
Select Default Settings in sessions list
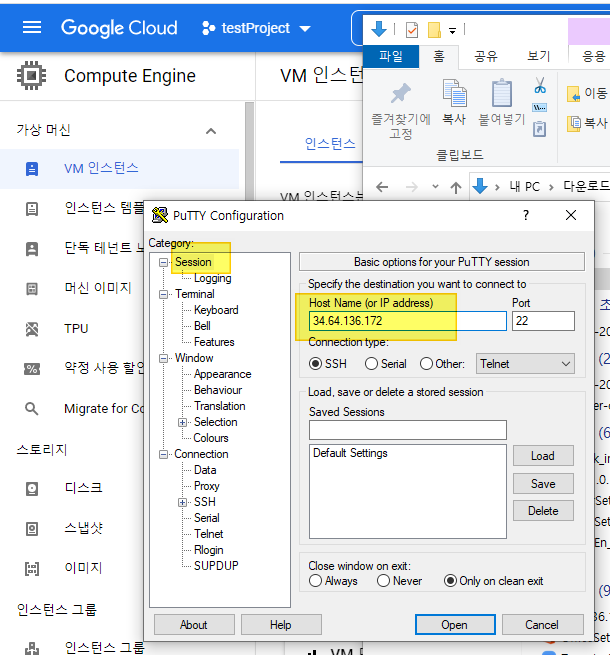350,453
